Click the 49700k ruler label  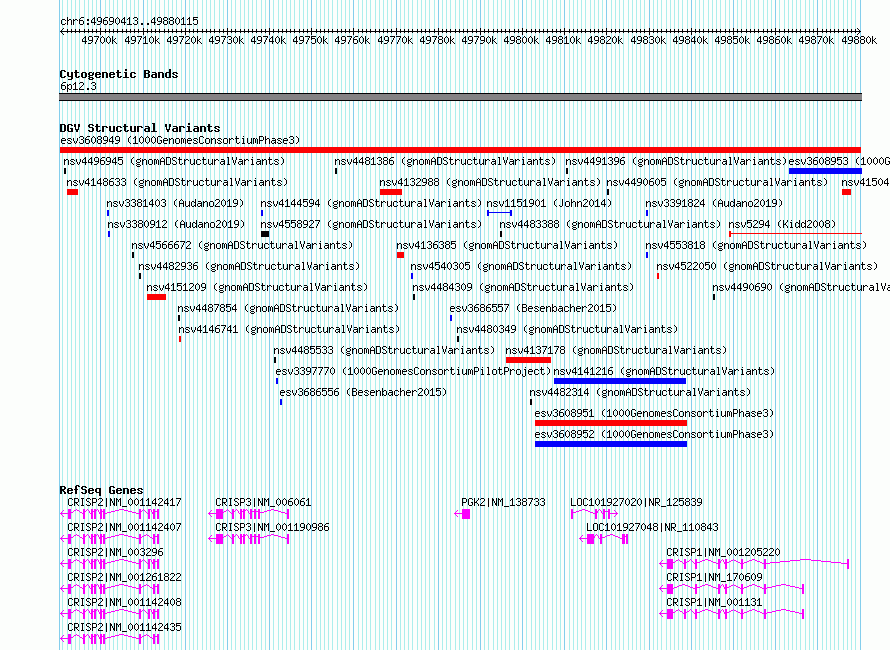click(99, 40)
